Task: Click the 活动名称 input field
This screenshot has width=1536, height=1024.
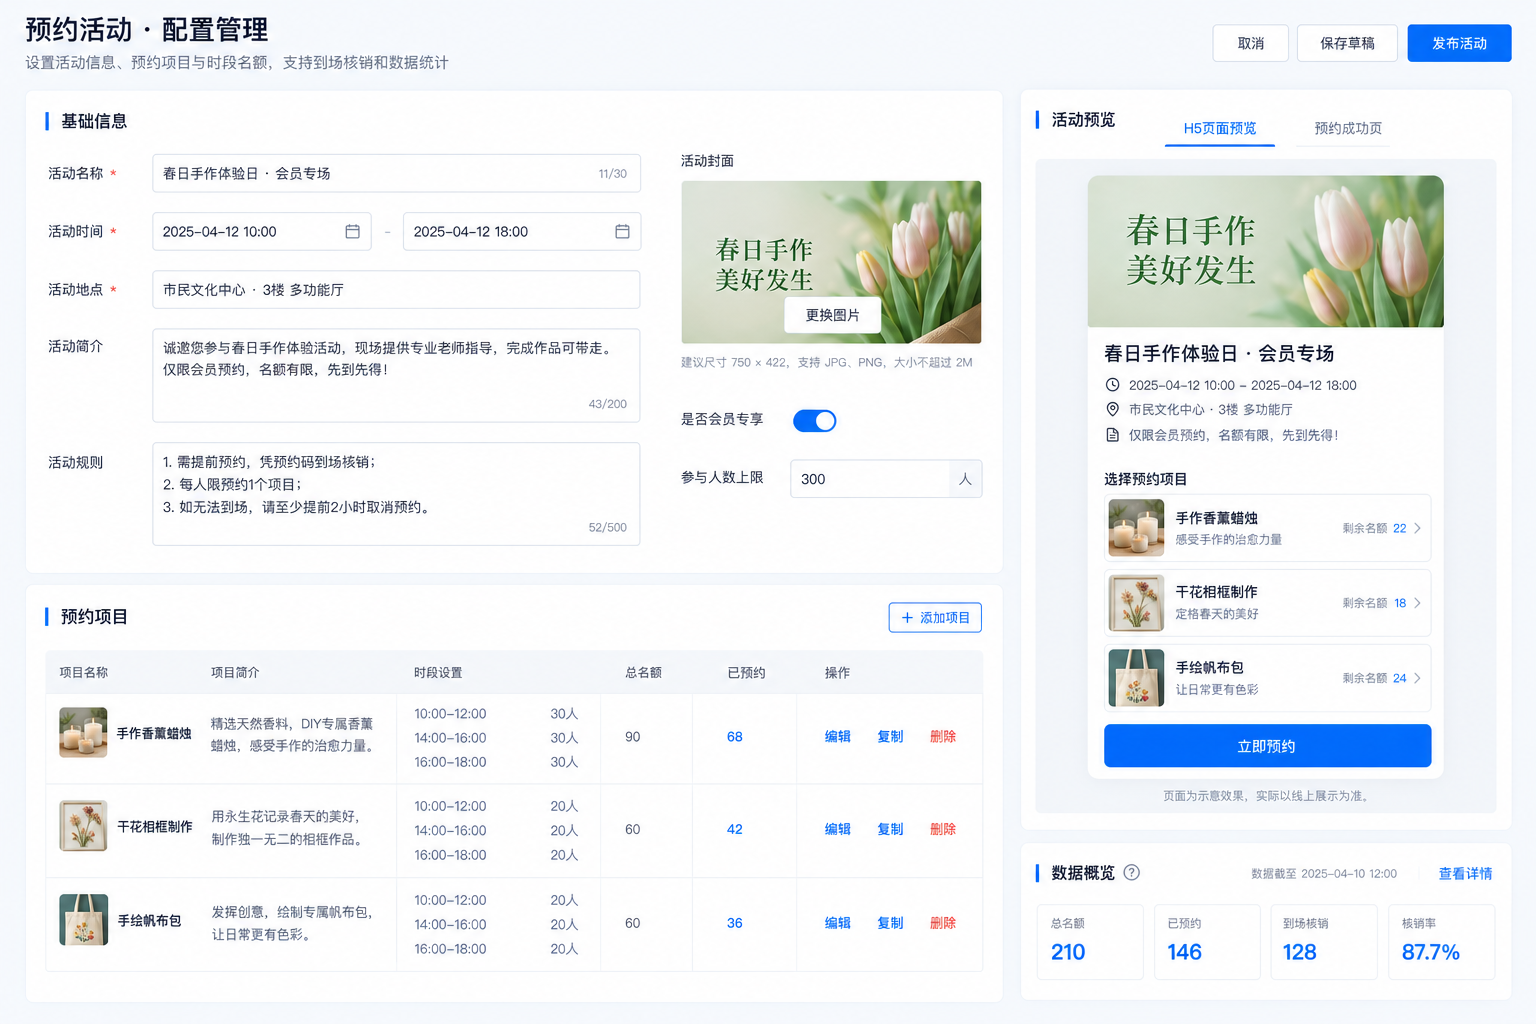Action: tap(396, 174)
